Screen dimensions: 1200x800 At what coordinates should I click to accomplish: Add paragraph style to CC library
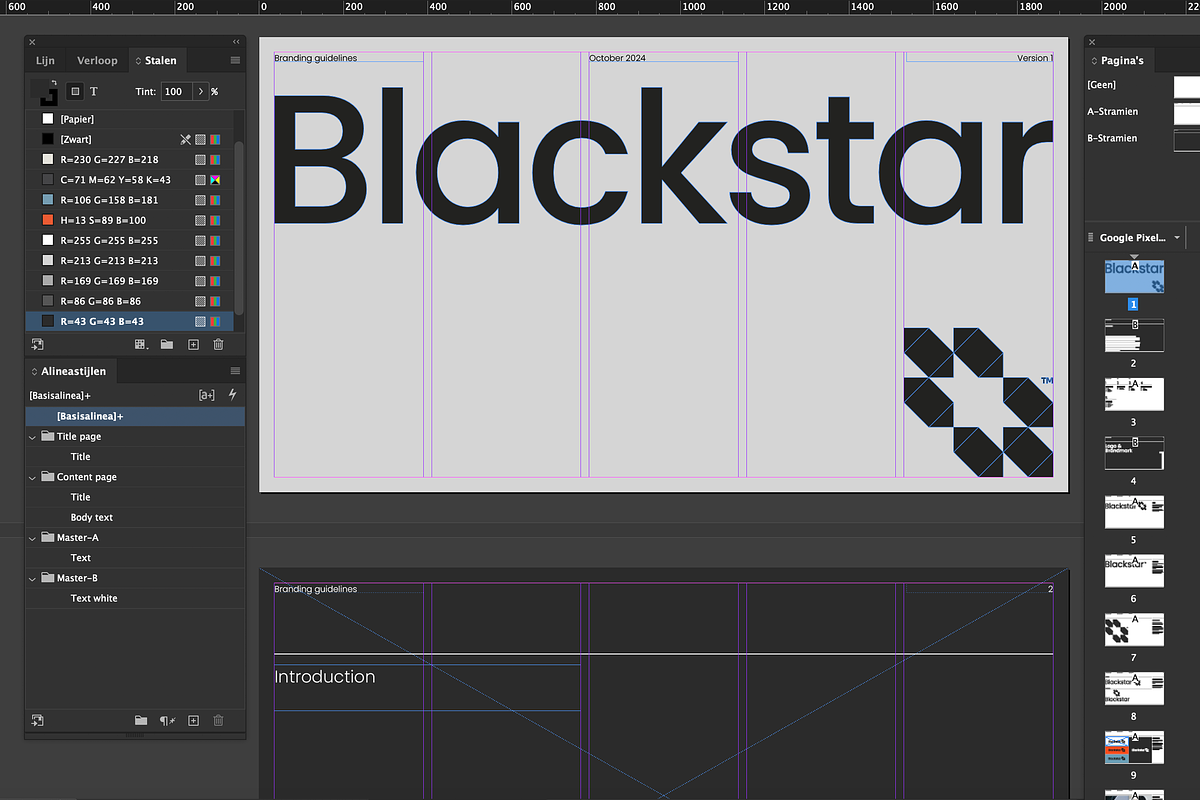pyautogui.click(x=37, y=720)
